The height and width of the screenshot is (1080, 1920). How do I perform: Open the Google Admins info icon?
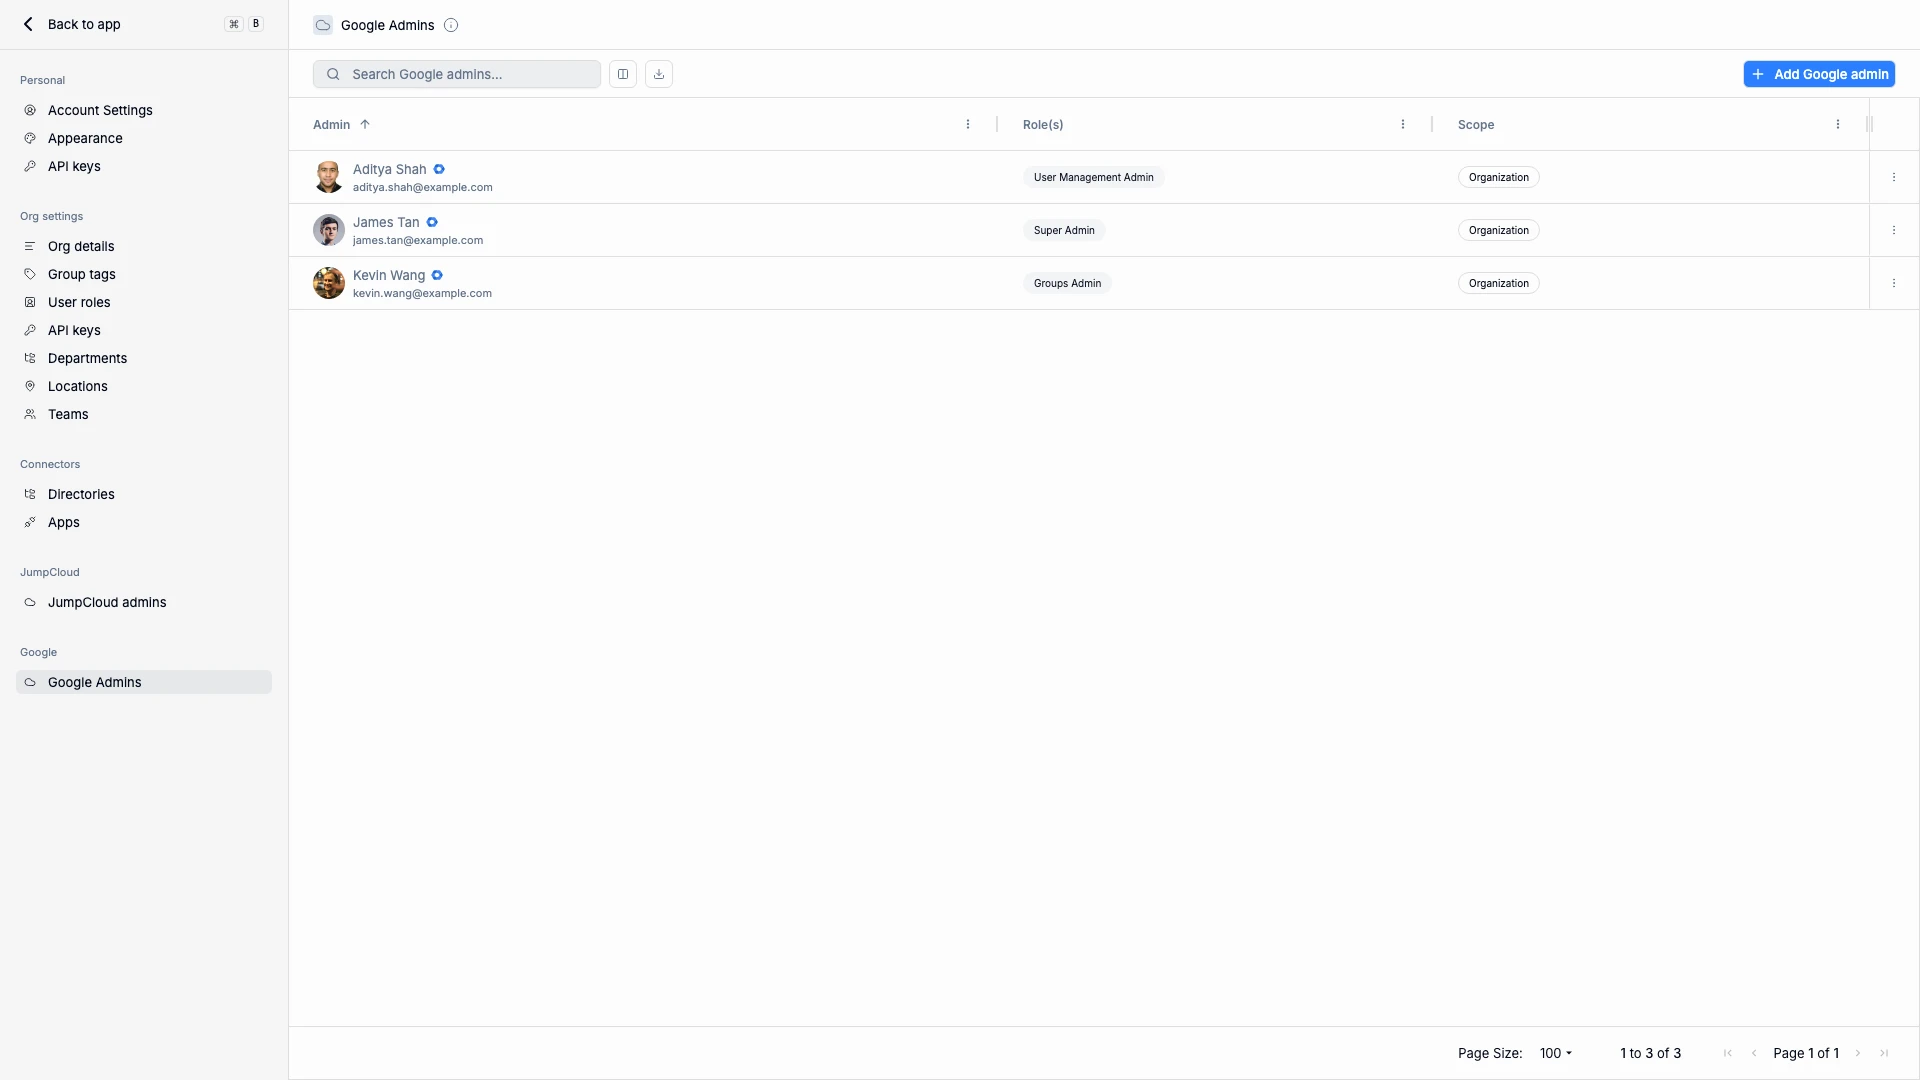451,25
